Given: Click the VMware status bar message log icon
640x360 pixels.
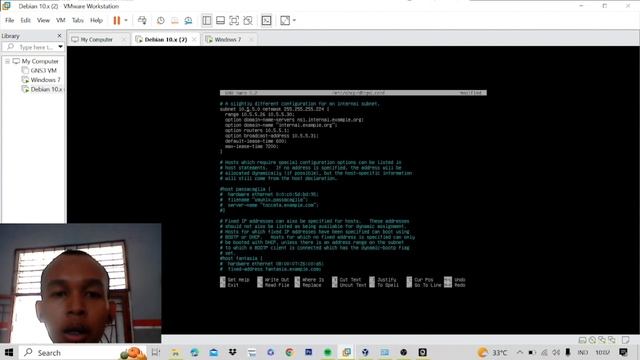Looking at the screenshot, I should (625, 340).
